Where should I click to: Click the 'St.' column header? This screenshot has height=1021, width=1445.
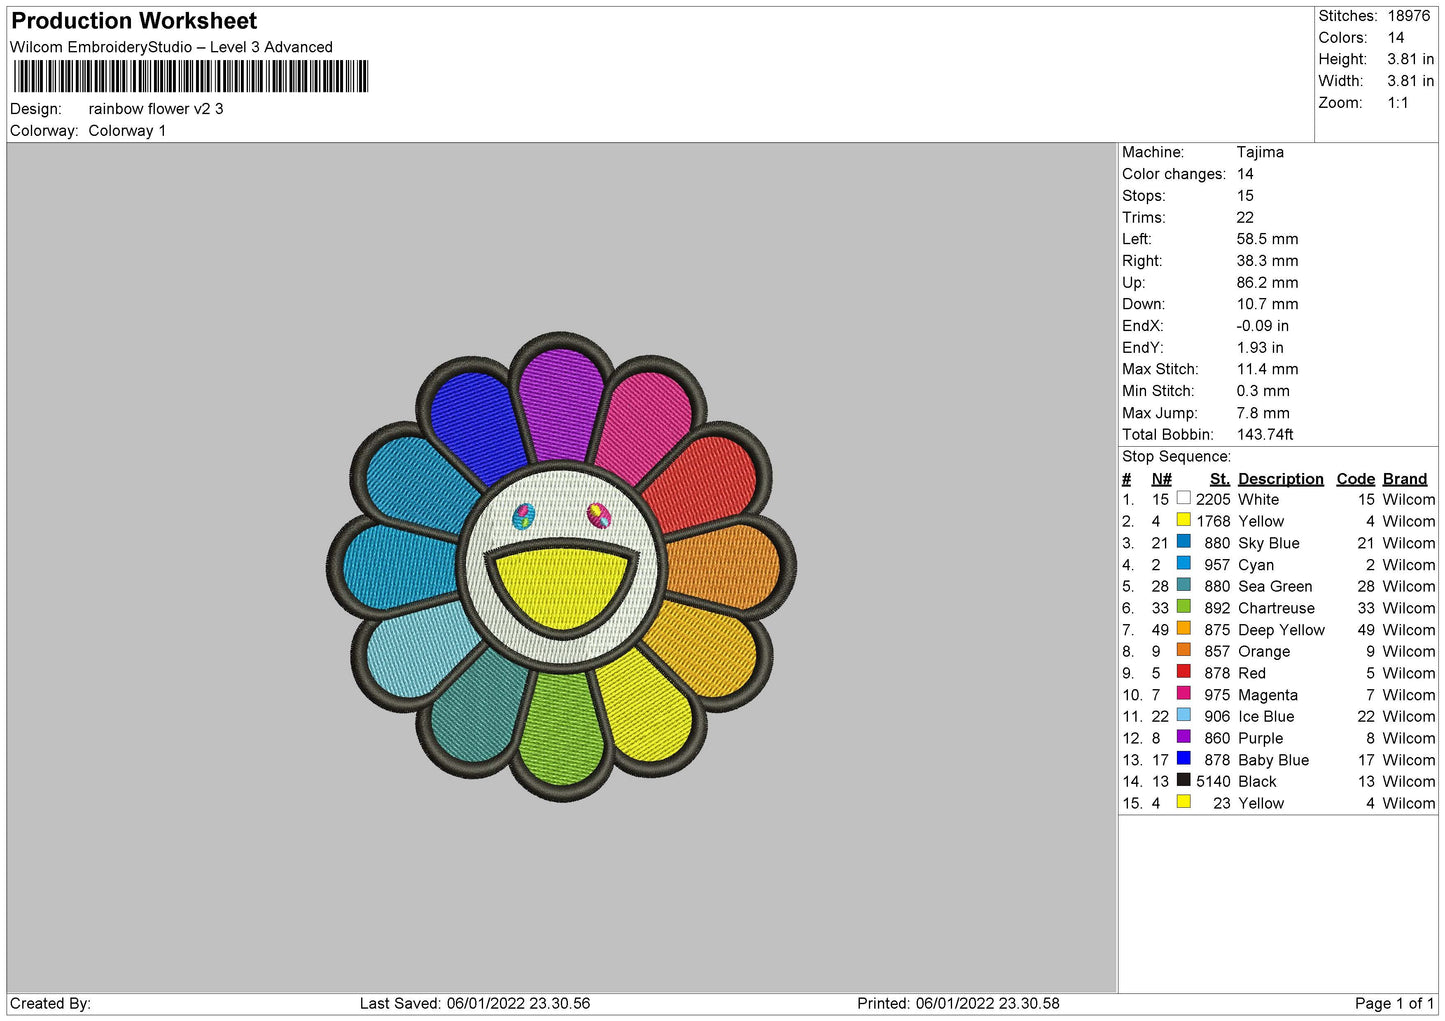[1219, 479]
